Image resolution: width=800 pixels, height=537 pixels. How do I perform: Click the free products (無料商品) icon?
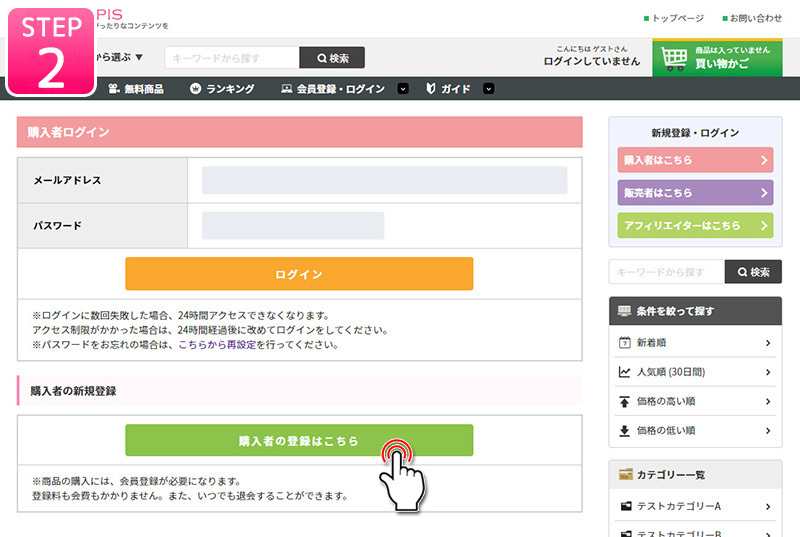(x=114, y=89)
